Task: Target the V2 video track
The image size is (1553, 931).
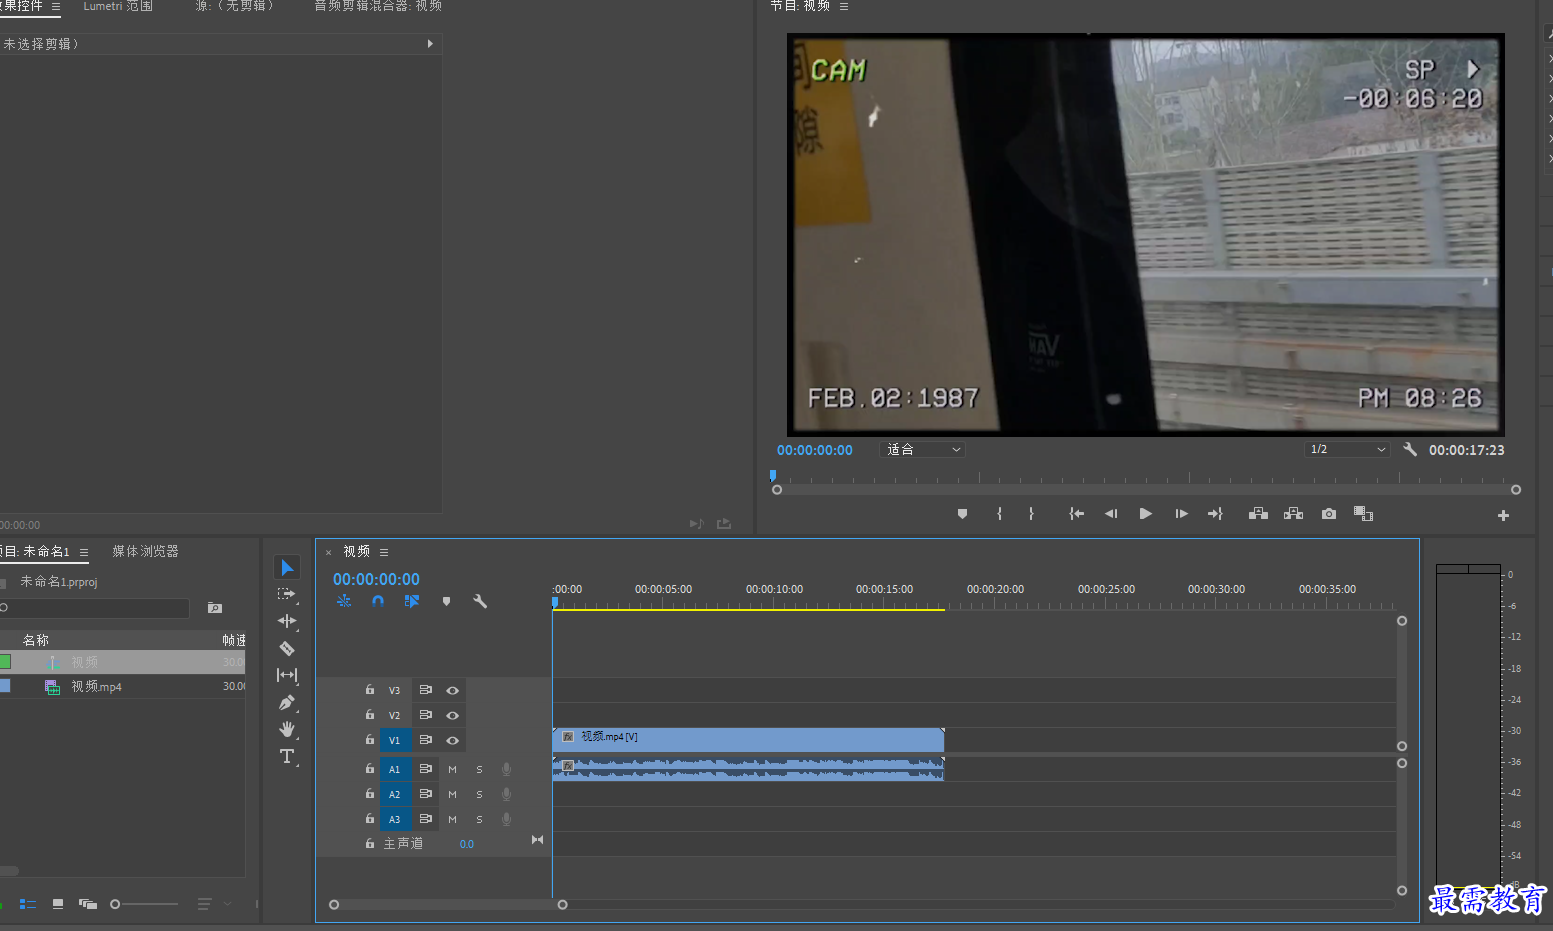Action: click(x=394, y=715)
